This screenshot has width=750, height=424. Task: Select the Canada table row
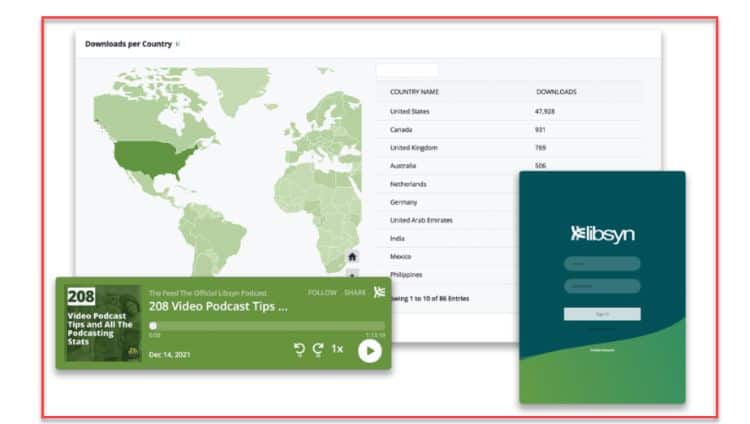[x=508, y=130]
